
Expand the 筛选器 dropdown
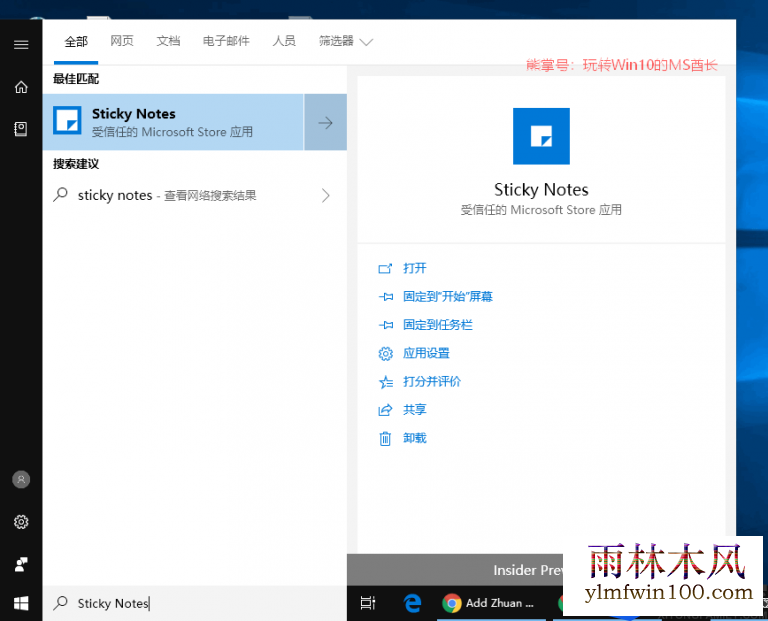pos(346,41)
